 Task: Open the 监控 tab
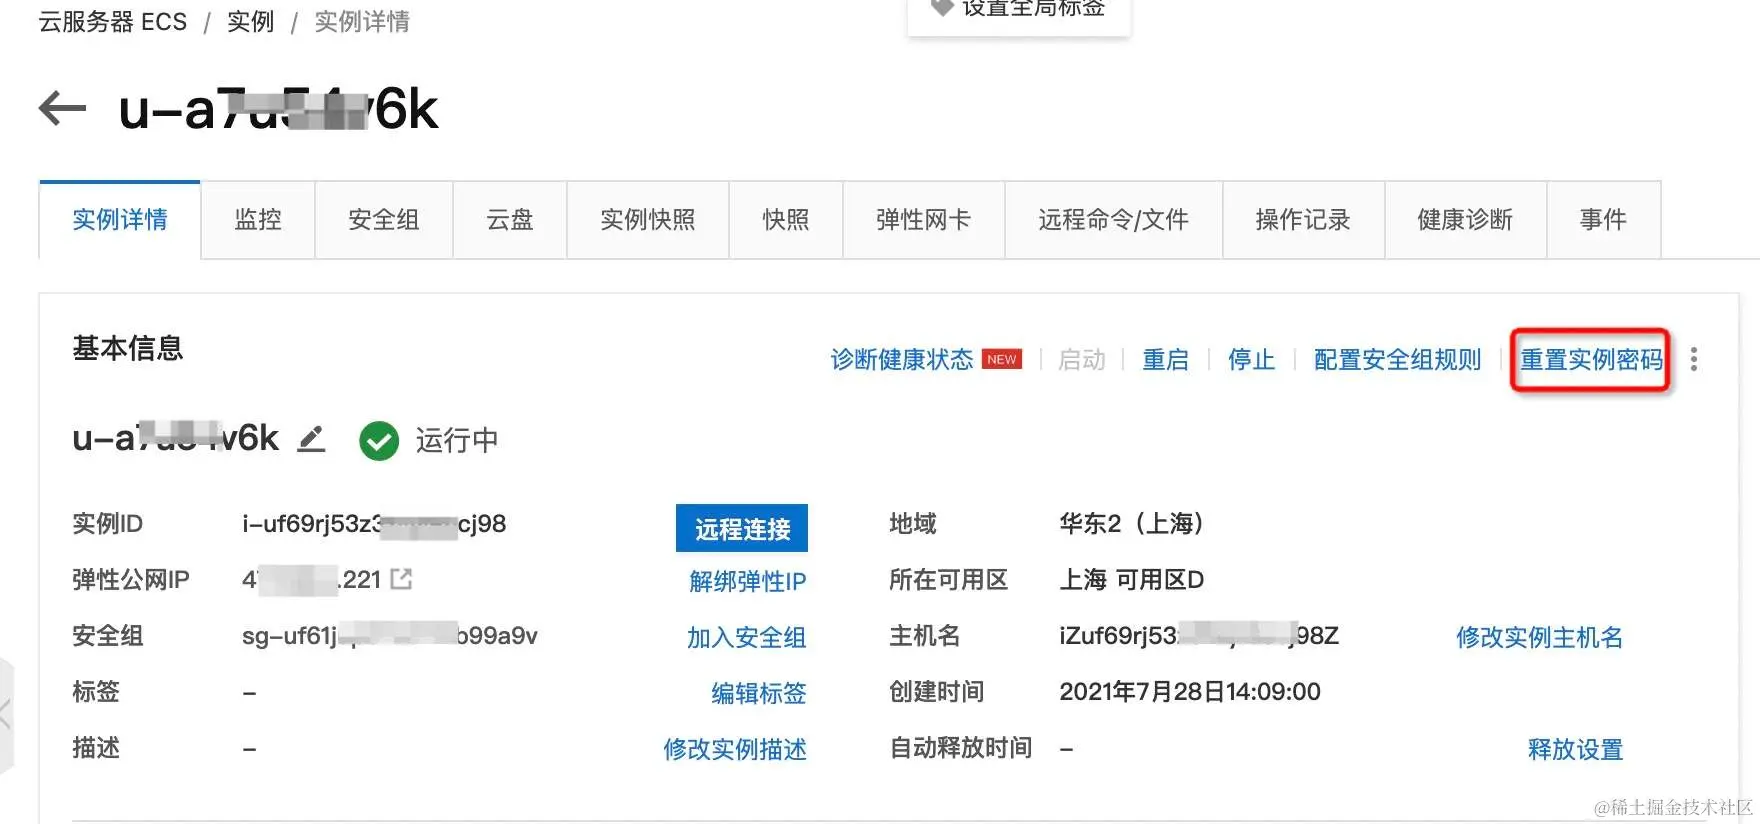(x=258, y=220)
